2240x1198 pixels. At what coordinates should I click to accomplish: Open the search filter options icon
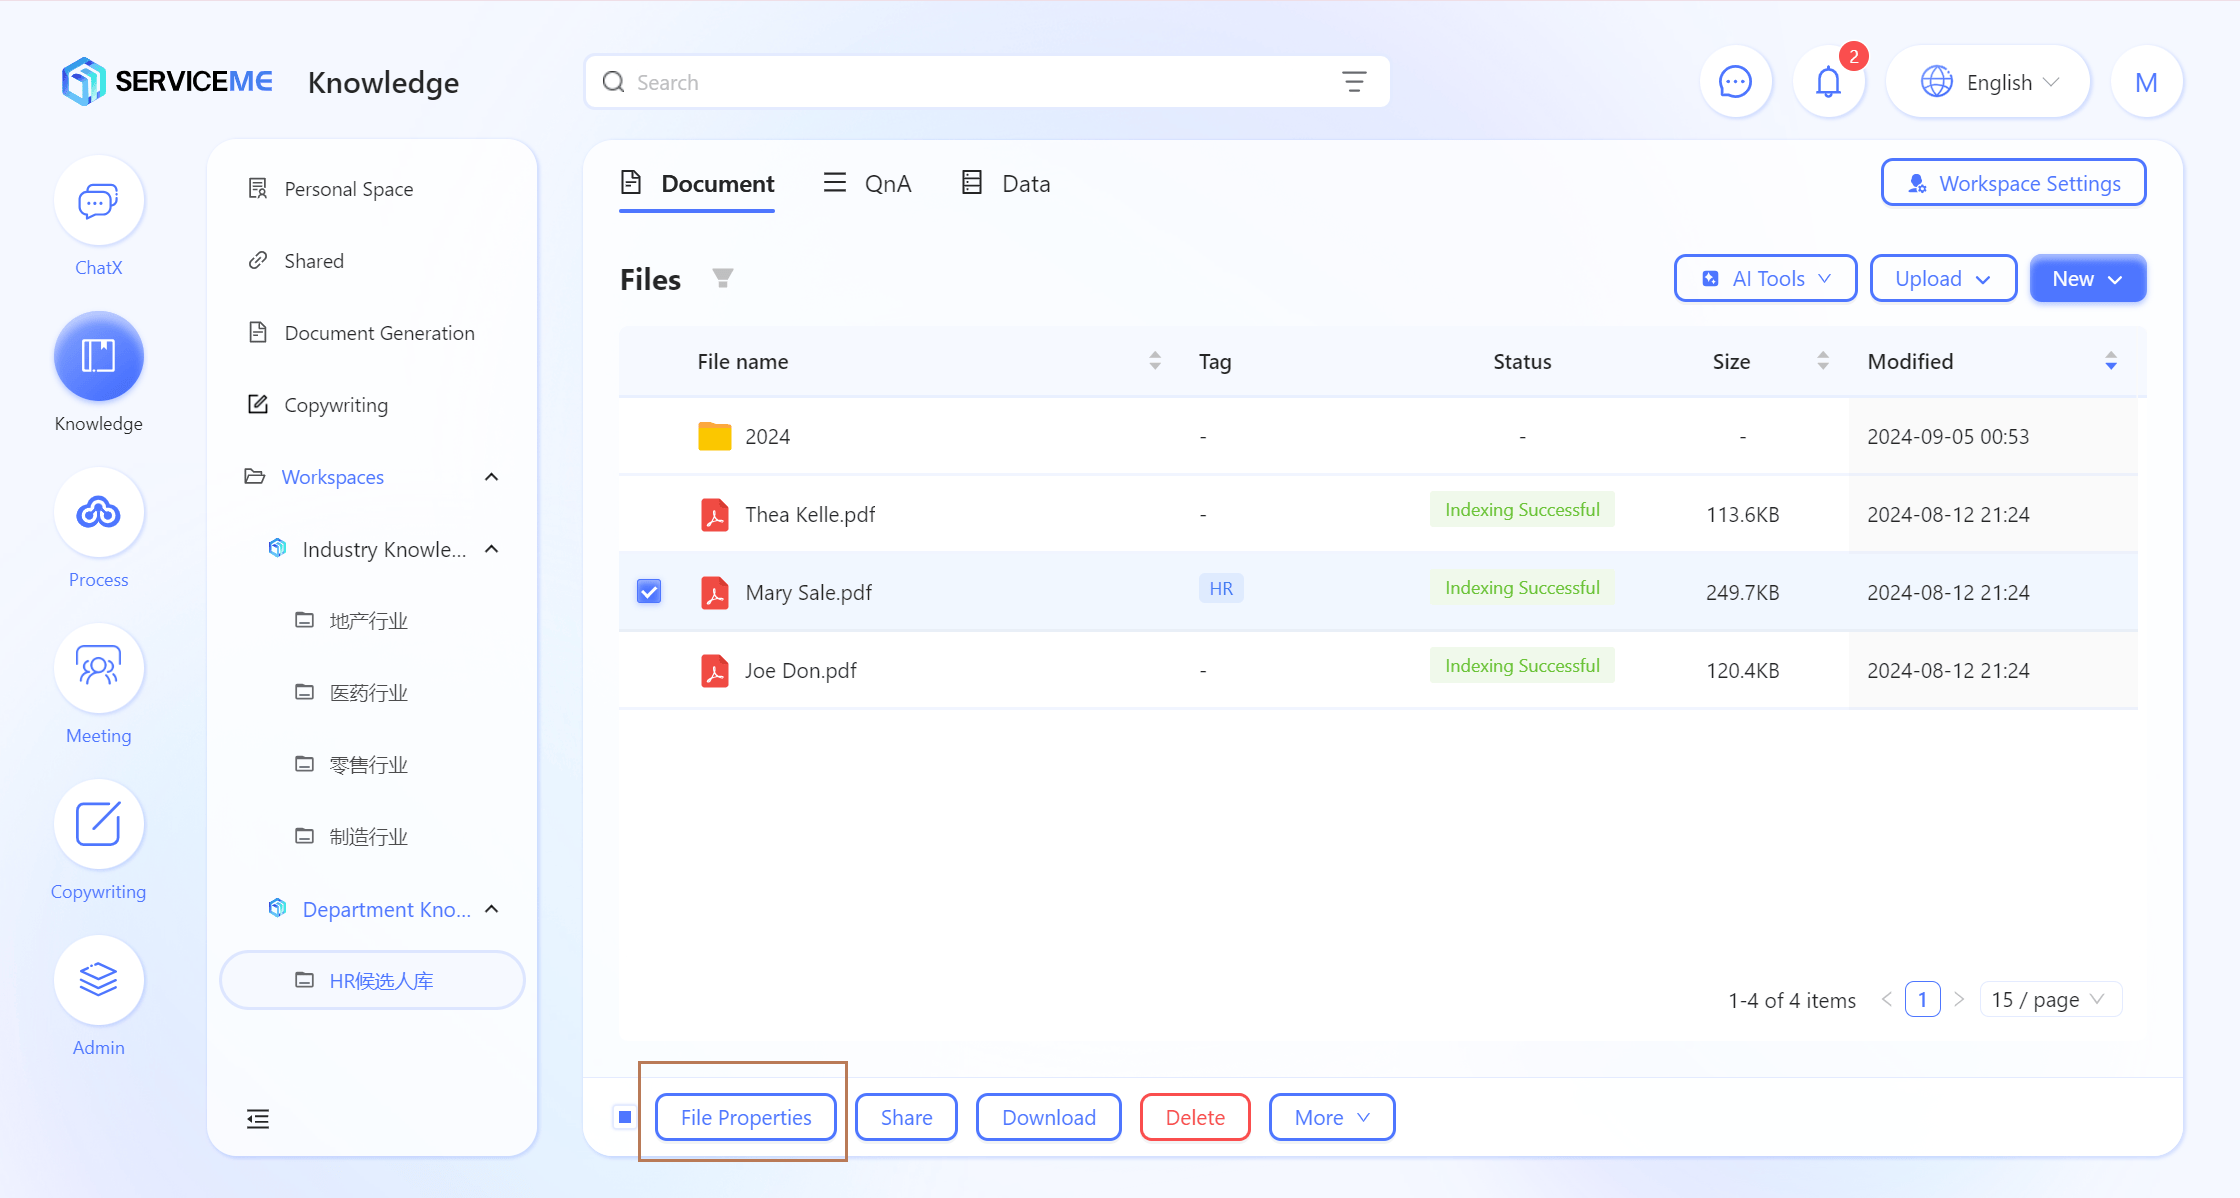pos(1354,82)
